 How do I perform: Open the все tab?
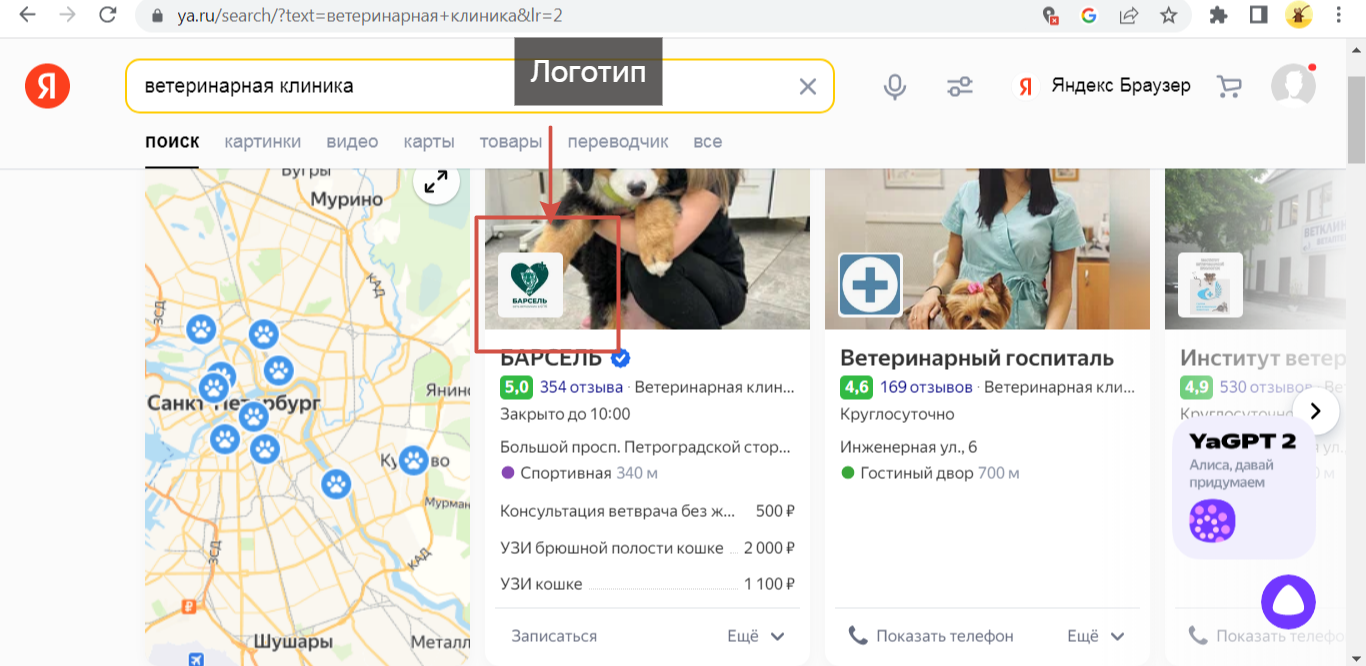coord(707,141)
